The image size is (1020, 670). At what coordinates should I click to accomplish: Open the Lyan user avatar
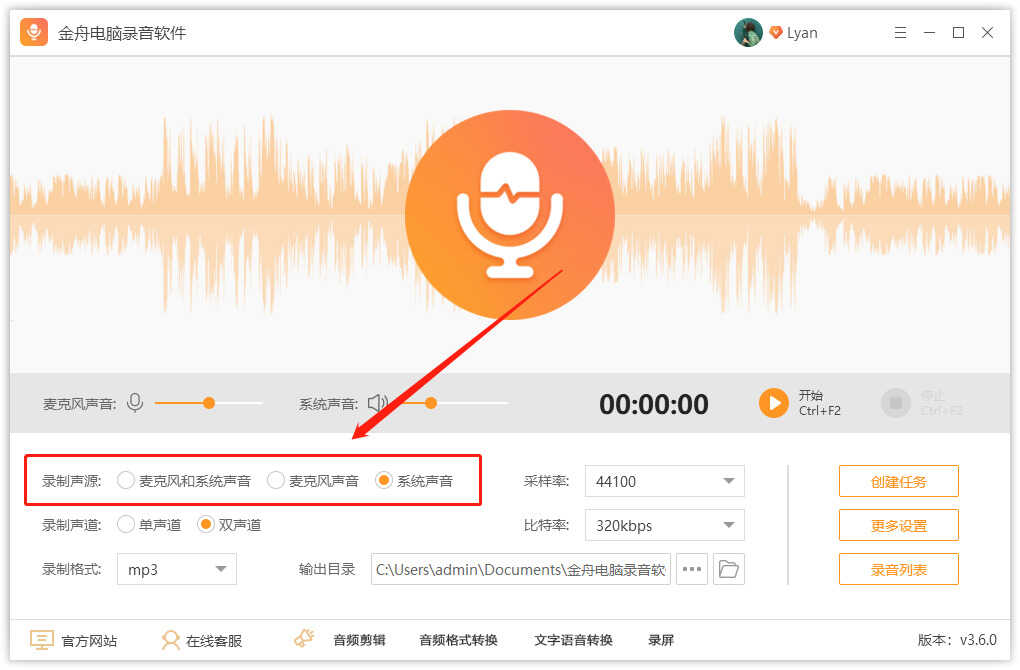pyautogui.click(x=748, y=33)
